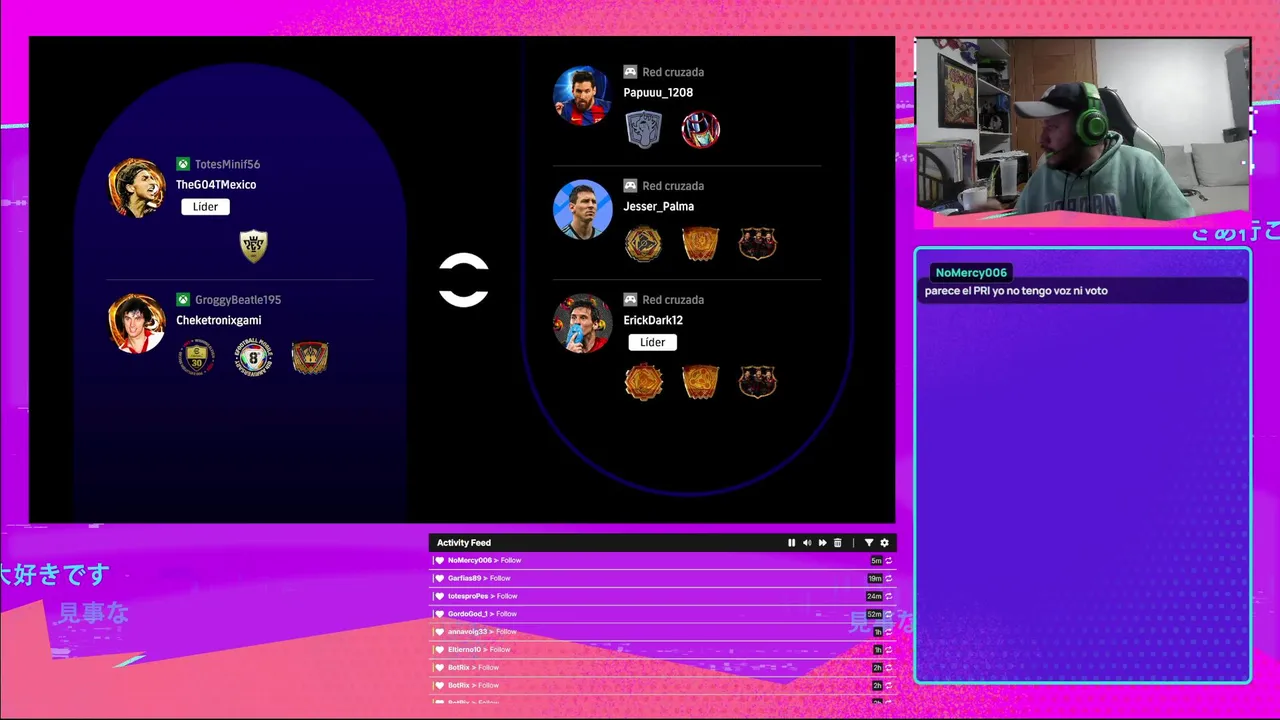
Task: Click Líder tag under ErickDark12
Action: click(652, 342)
